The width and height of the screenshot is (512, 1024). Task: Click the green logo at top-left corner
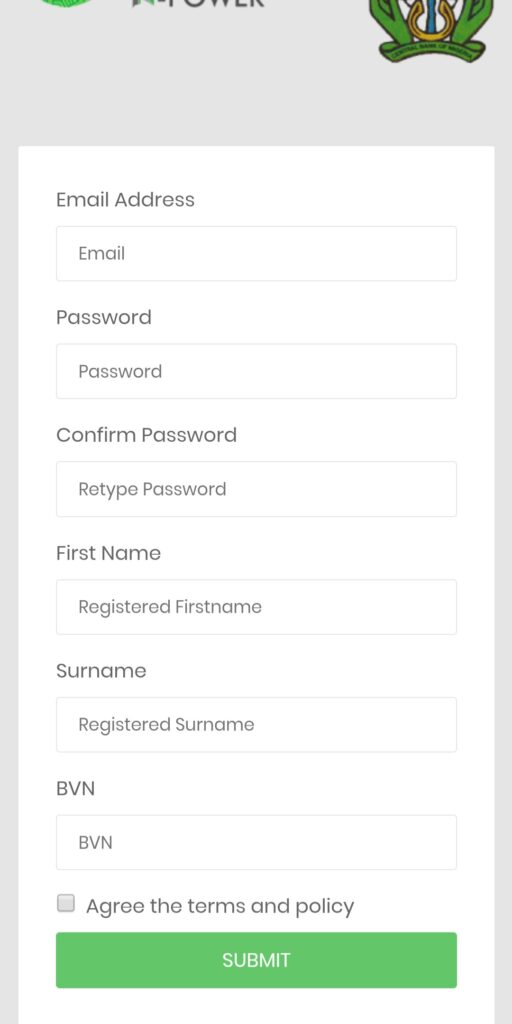click(x=65, y=3)
